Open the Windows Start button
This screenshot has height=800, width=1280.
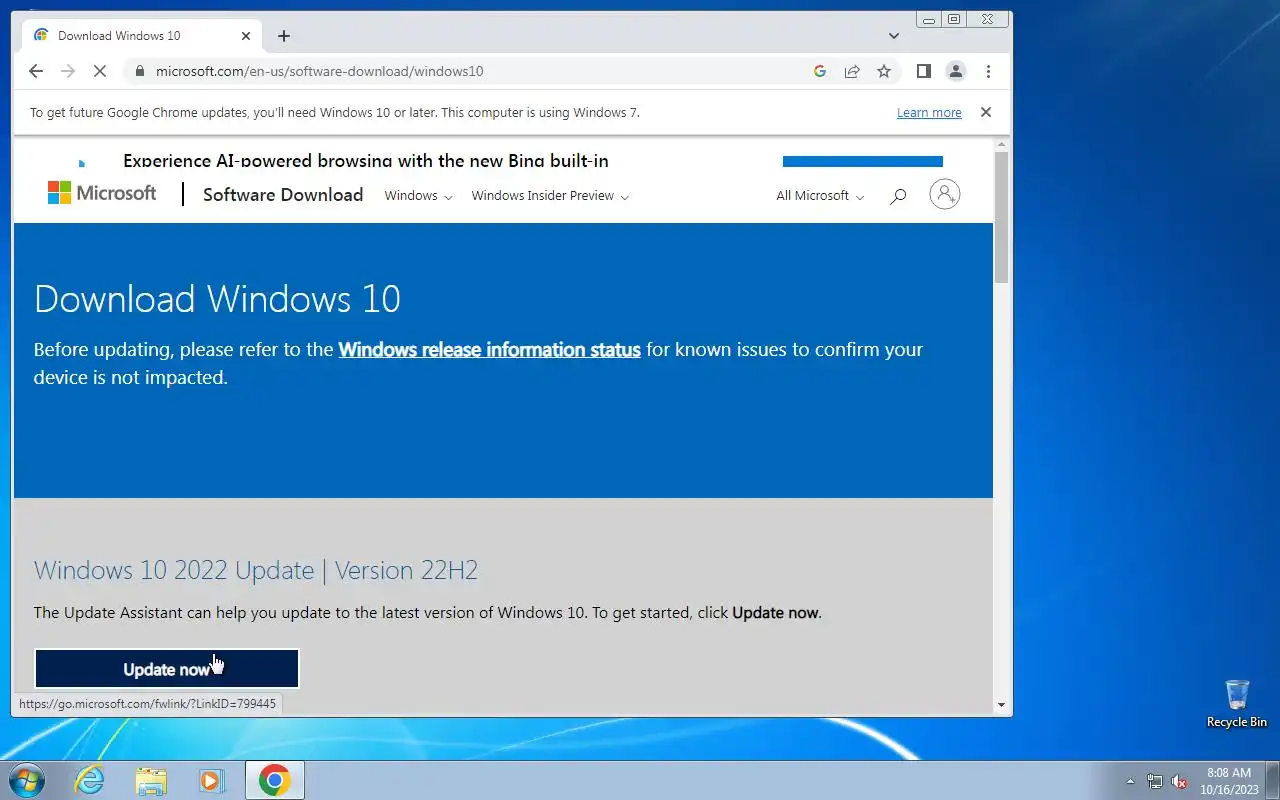pyautogui.click(x=27, y=780)
